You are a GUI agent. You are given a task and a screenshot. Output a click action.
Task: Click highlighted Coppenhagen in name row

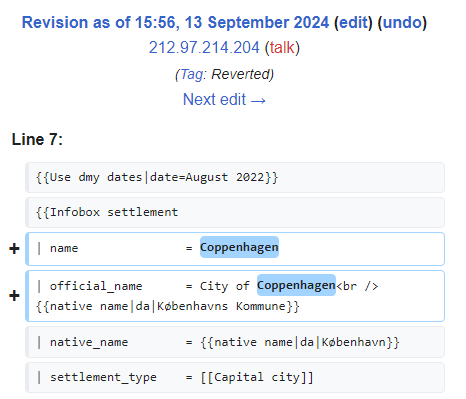(x=239, y=247)
